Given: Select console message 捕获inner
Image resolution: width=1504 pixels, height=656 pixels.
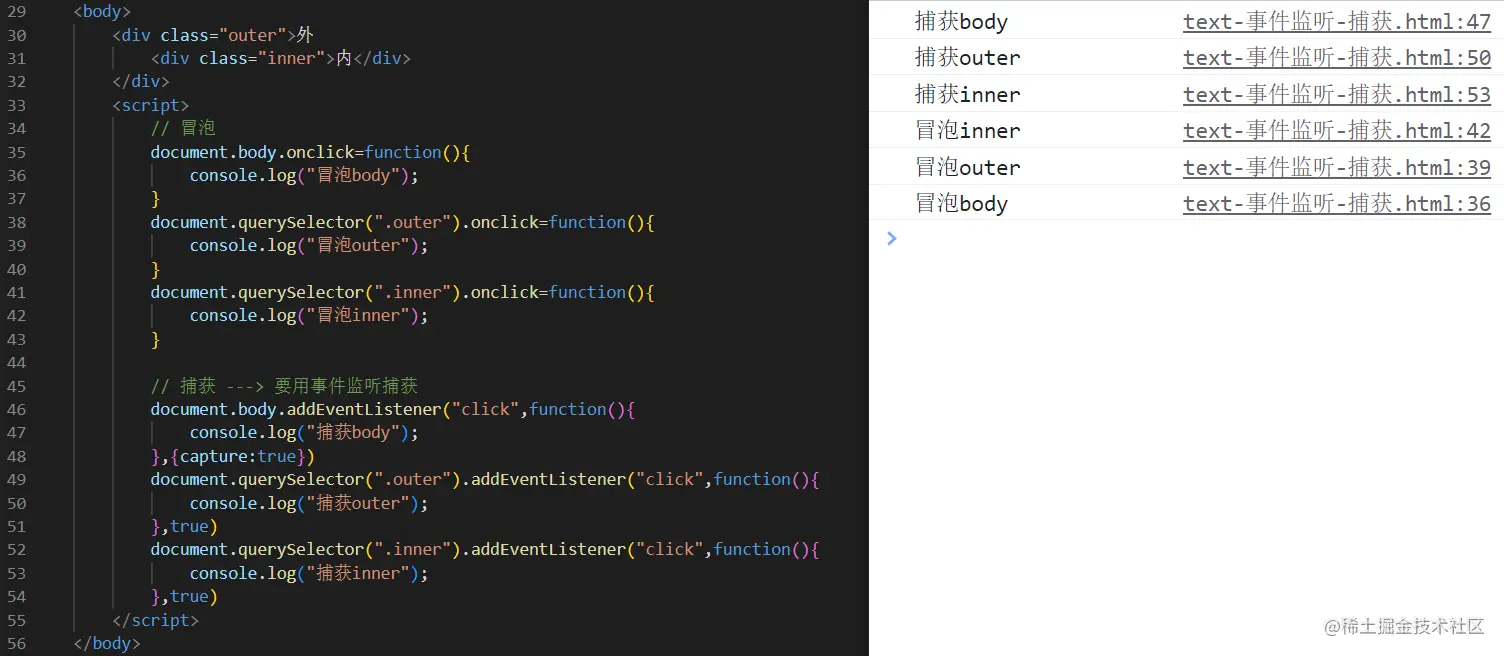Looking at the screenshot, I should tap(967, 95).
